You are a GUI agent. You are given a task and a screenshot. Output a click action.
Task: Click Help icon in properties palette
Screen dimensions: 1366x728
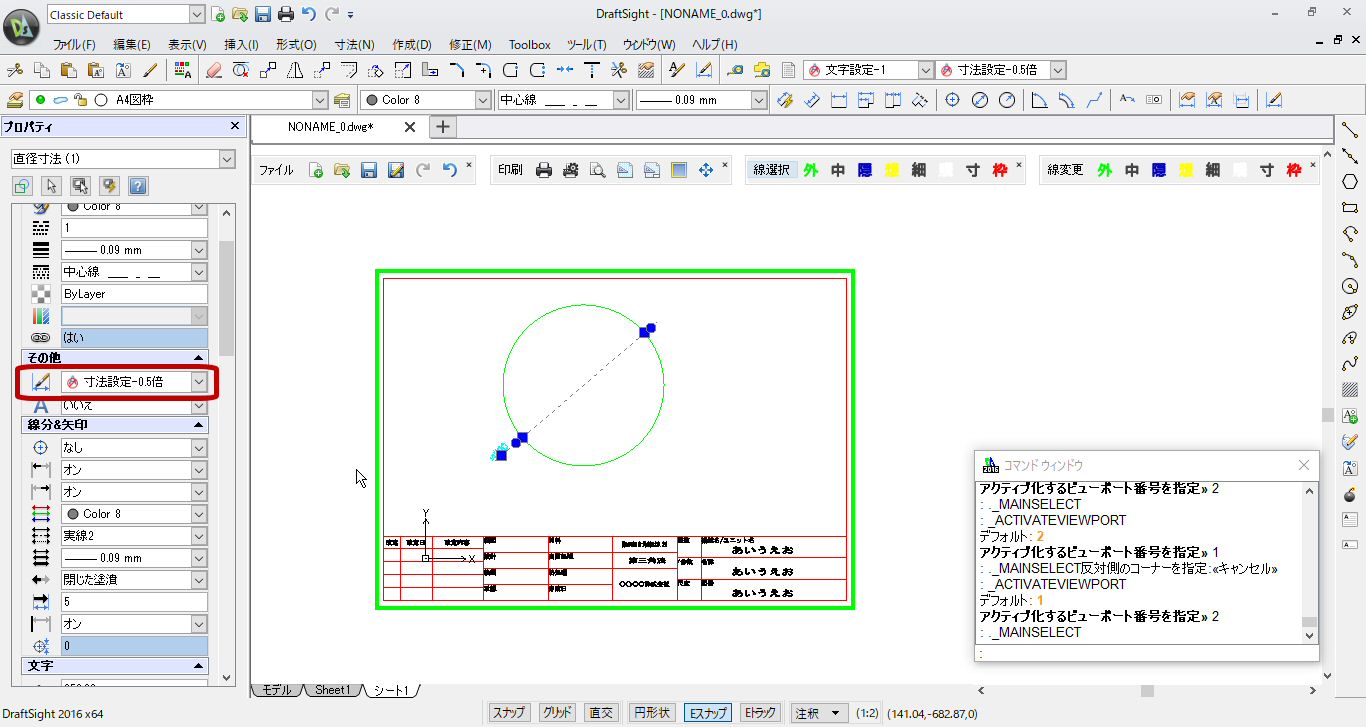click(138, 186)
